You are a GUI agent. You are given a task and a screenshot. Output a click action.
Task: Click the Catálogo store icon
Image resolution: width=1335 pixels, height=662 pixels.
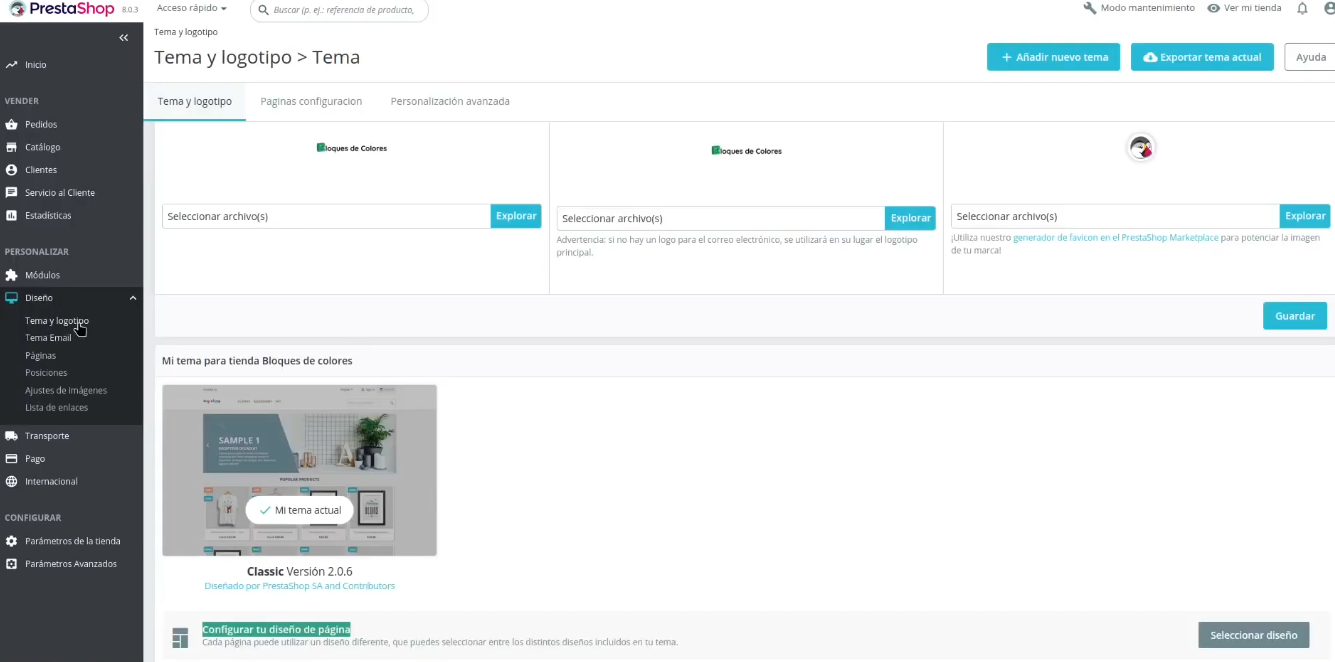[11, 147]
